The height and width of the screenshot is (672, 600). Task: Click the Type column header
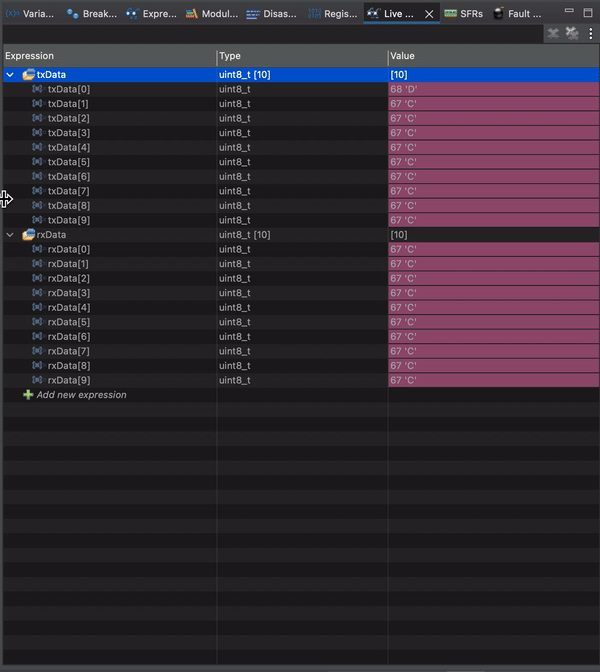click(x=301, y=56)
